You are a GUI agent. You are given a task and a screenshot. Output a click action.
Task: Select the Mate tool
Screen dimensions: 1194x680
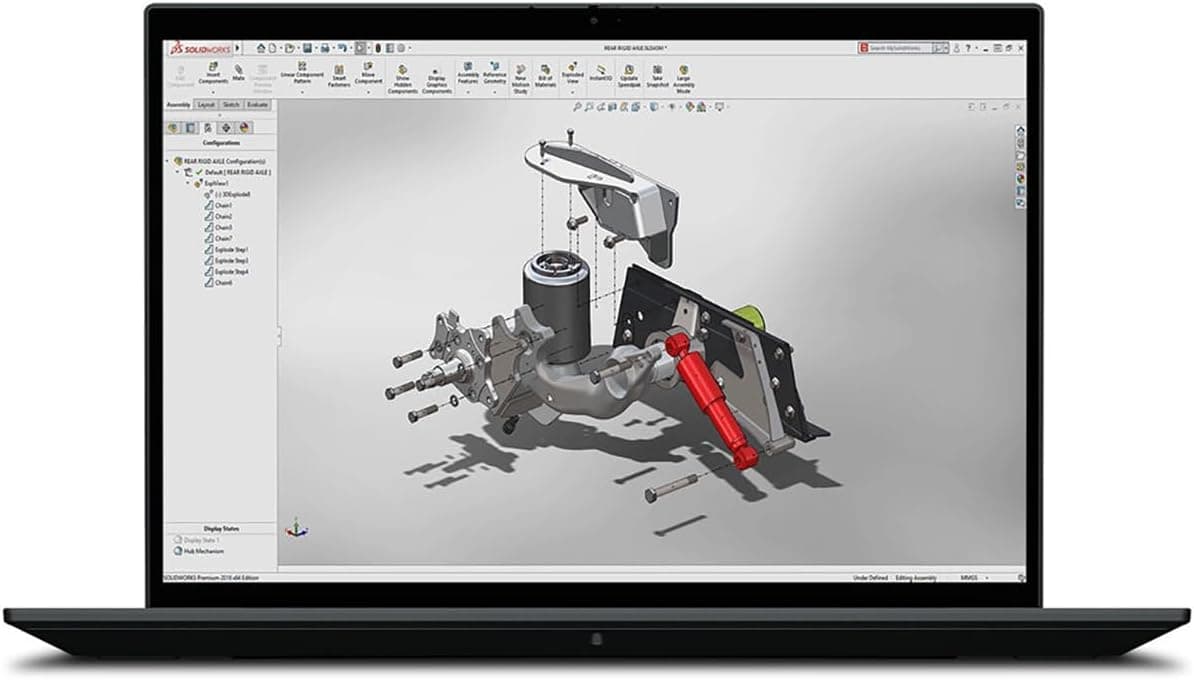pyautogui.click(x=239, y=73)
